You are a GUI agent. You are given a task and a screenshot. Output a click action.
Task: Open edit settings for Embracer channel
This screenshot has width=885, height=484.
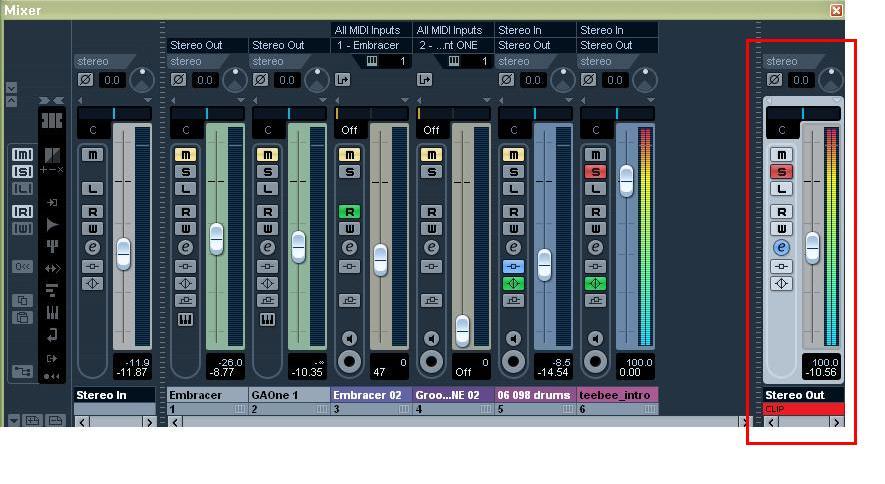click(185, 247)
